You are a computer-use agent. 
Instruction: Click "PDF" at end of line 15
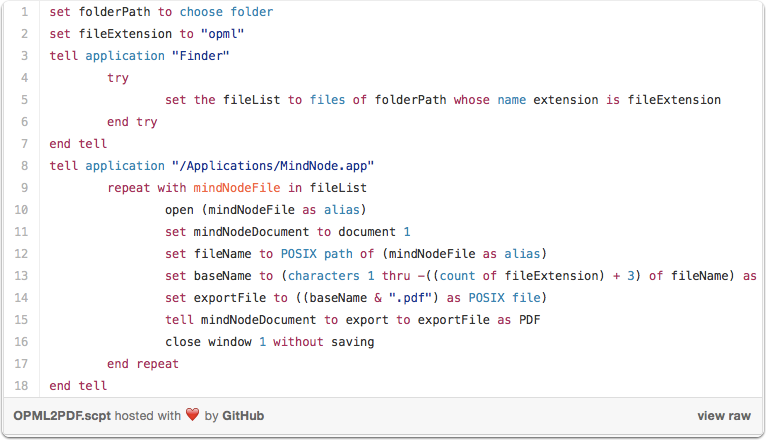coord(530,319)
